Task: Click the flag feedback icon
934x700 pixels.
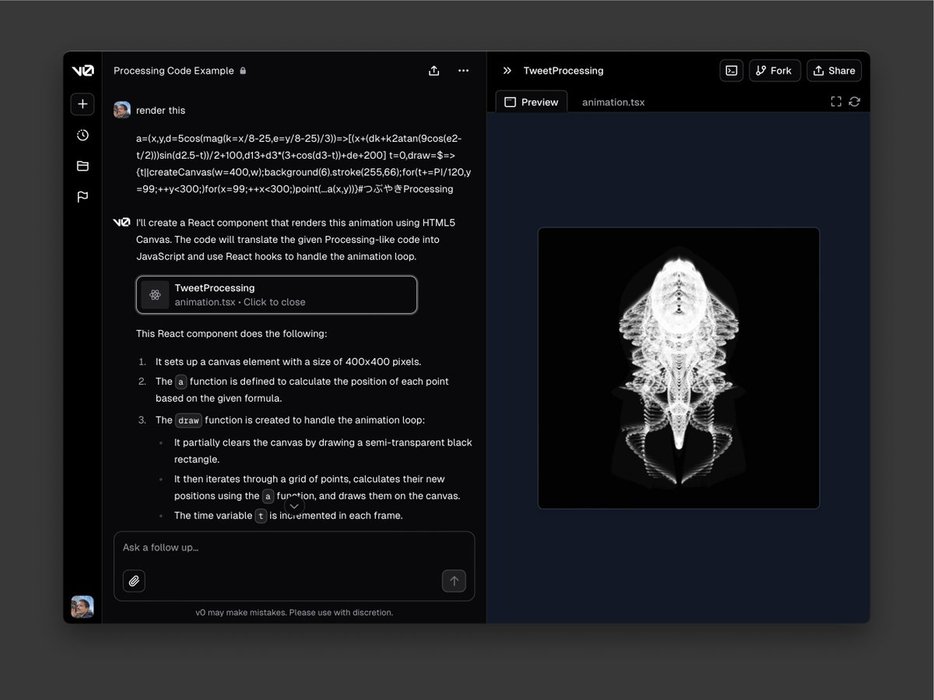Action: pos(82,197)
